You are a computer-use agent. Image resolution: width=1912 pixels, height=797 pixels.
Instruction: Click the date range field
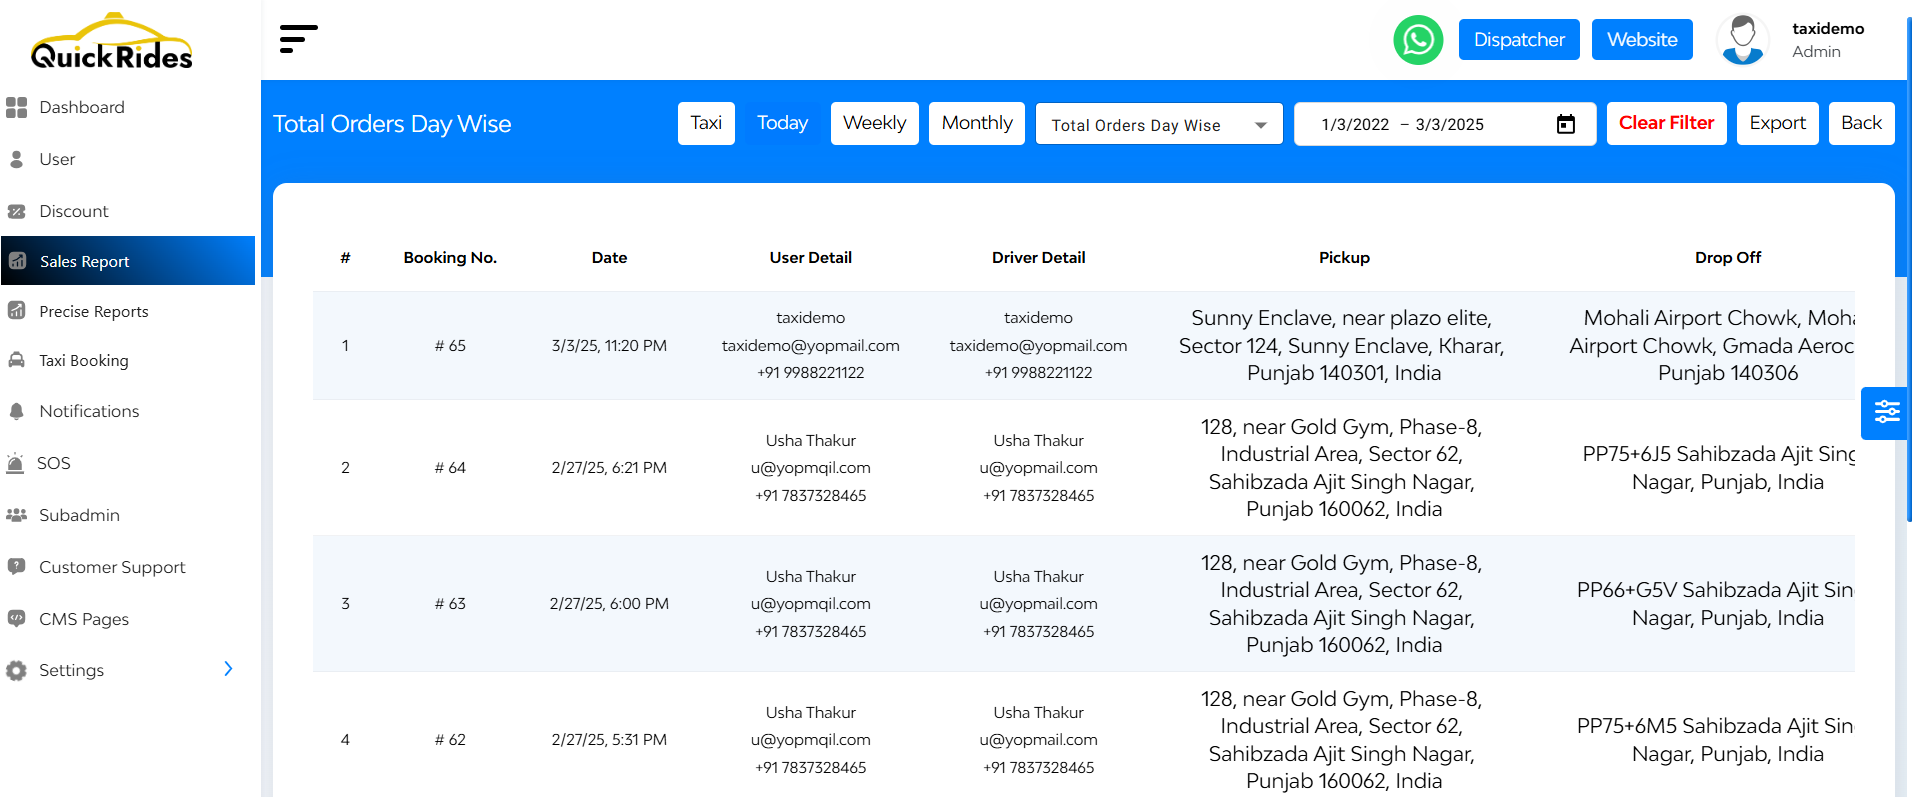[1444, 124]
